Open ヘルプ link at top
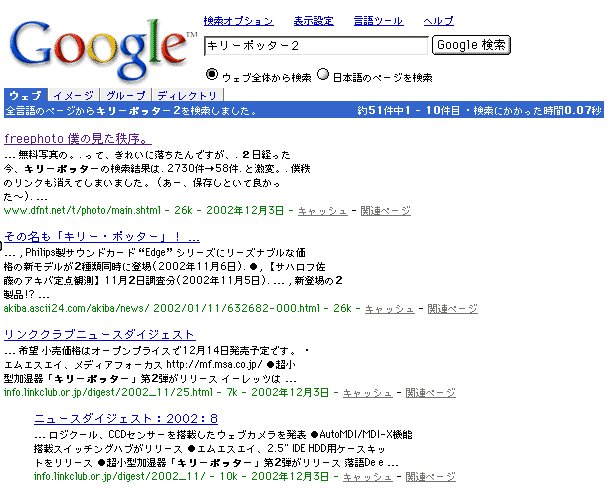Image resolution: width=610 pixels, height=490 pixels. coord(438,20)
